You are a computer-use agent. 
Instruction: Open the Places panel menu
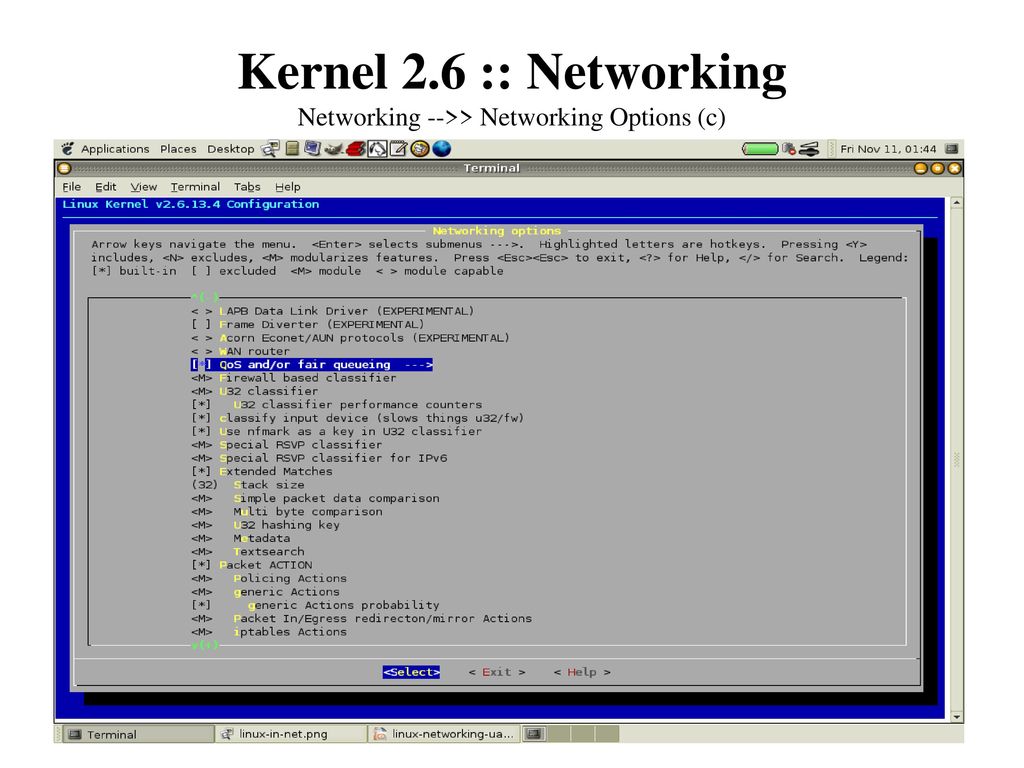click(x=178, y=149)
